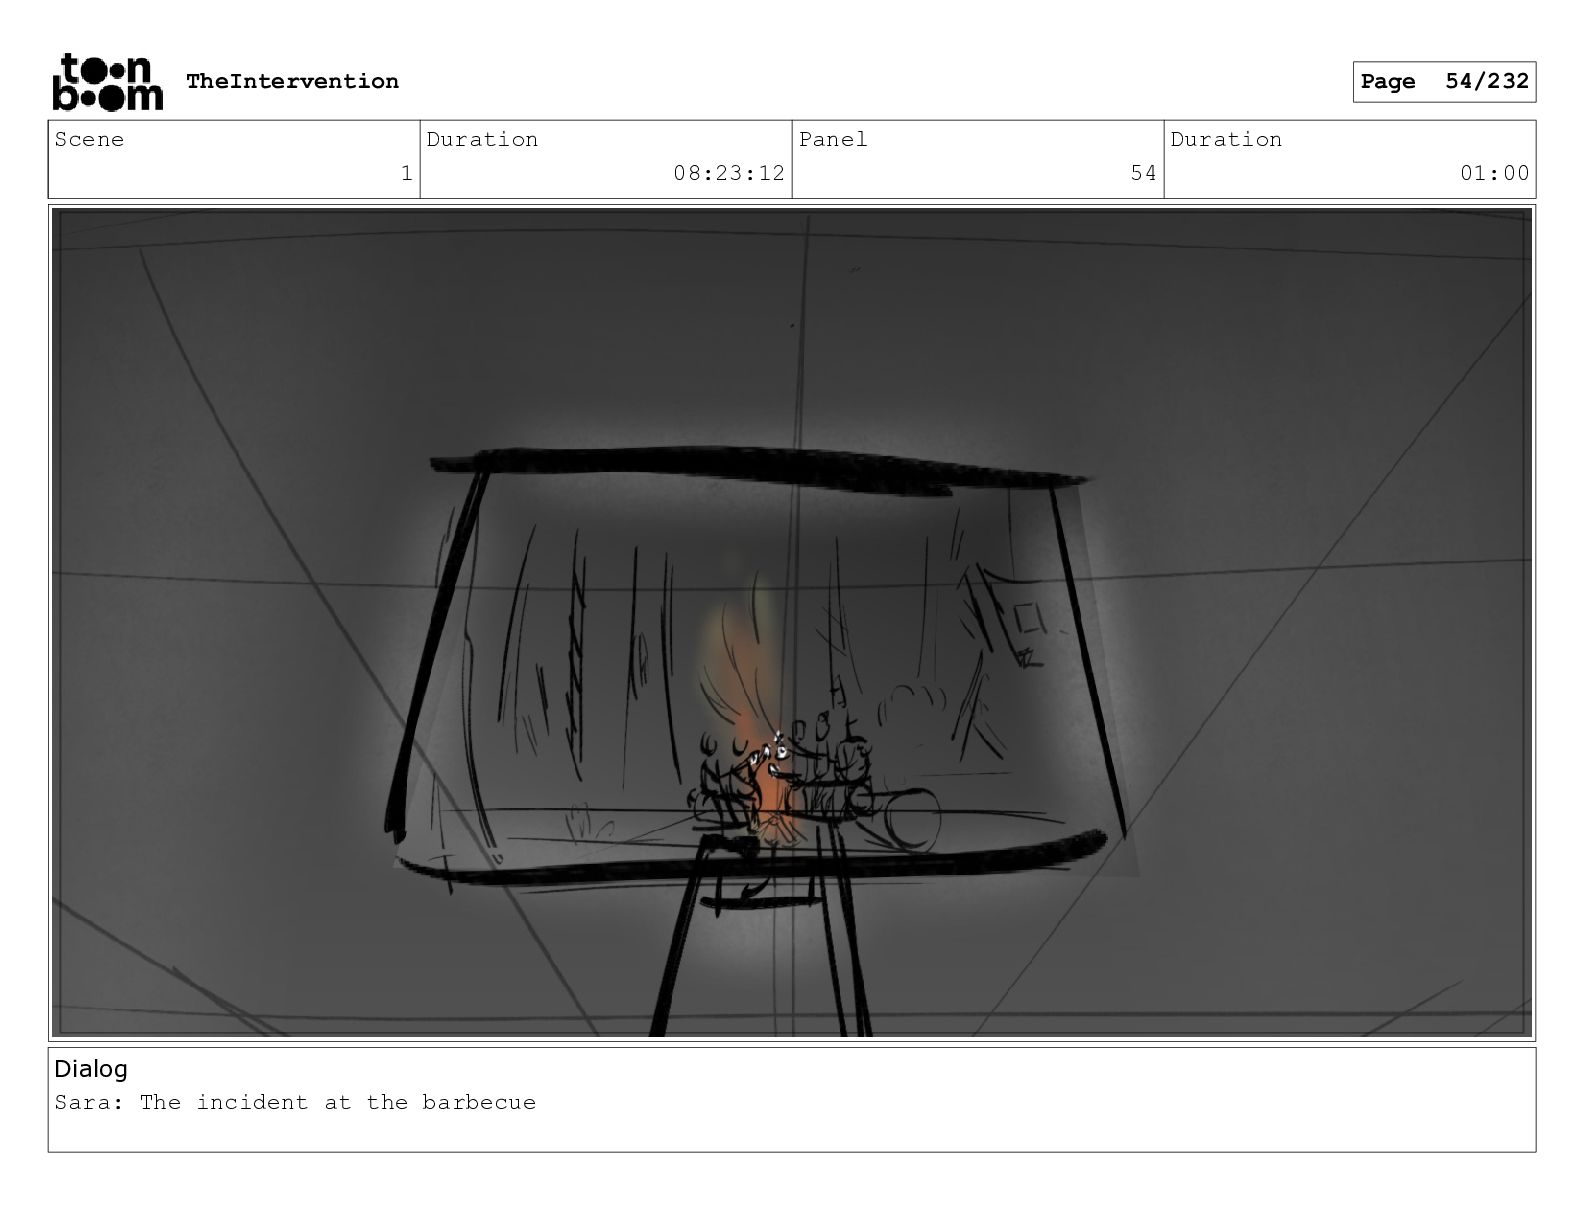Image resolution: width=1584 pixels, height=1224 pixels.
Task: Select the scene duration value 08:23:12
Action: tap(729, 173)
